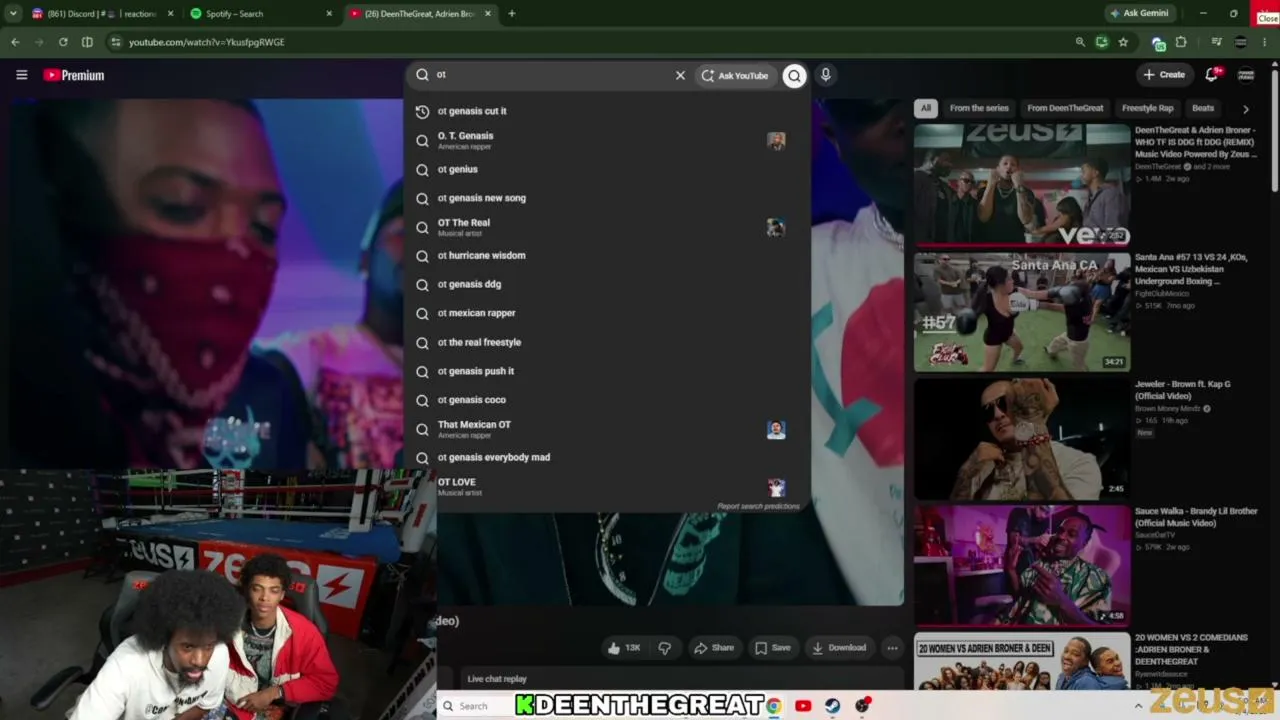Show hidden taskbar tray icons
1280x720 pixels.
coord(1138,706)
